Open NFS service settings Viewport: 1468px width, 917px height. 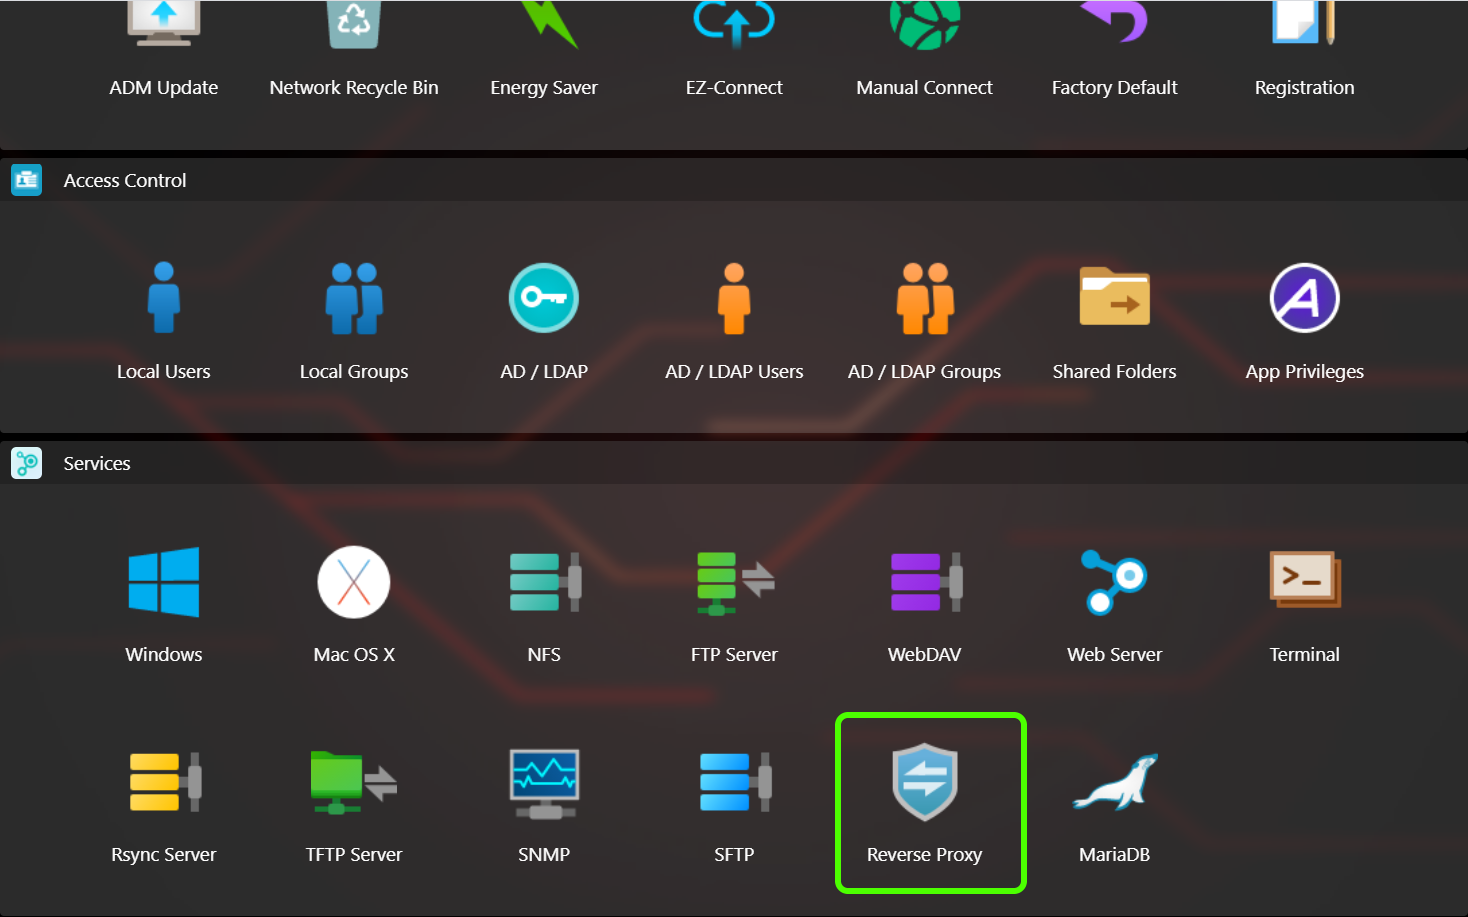pyautogui.click(x=544, y=605)
